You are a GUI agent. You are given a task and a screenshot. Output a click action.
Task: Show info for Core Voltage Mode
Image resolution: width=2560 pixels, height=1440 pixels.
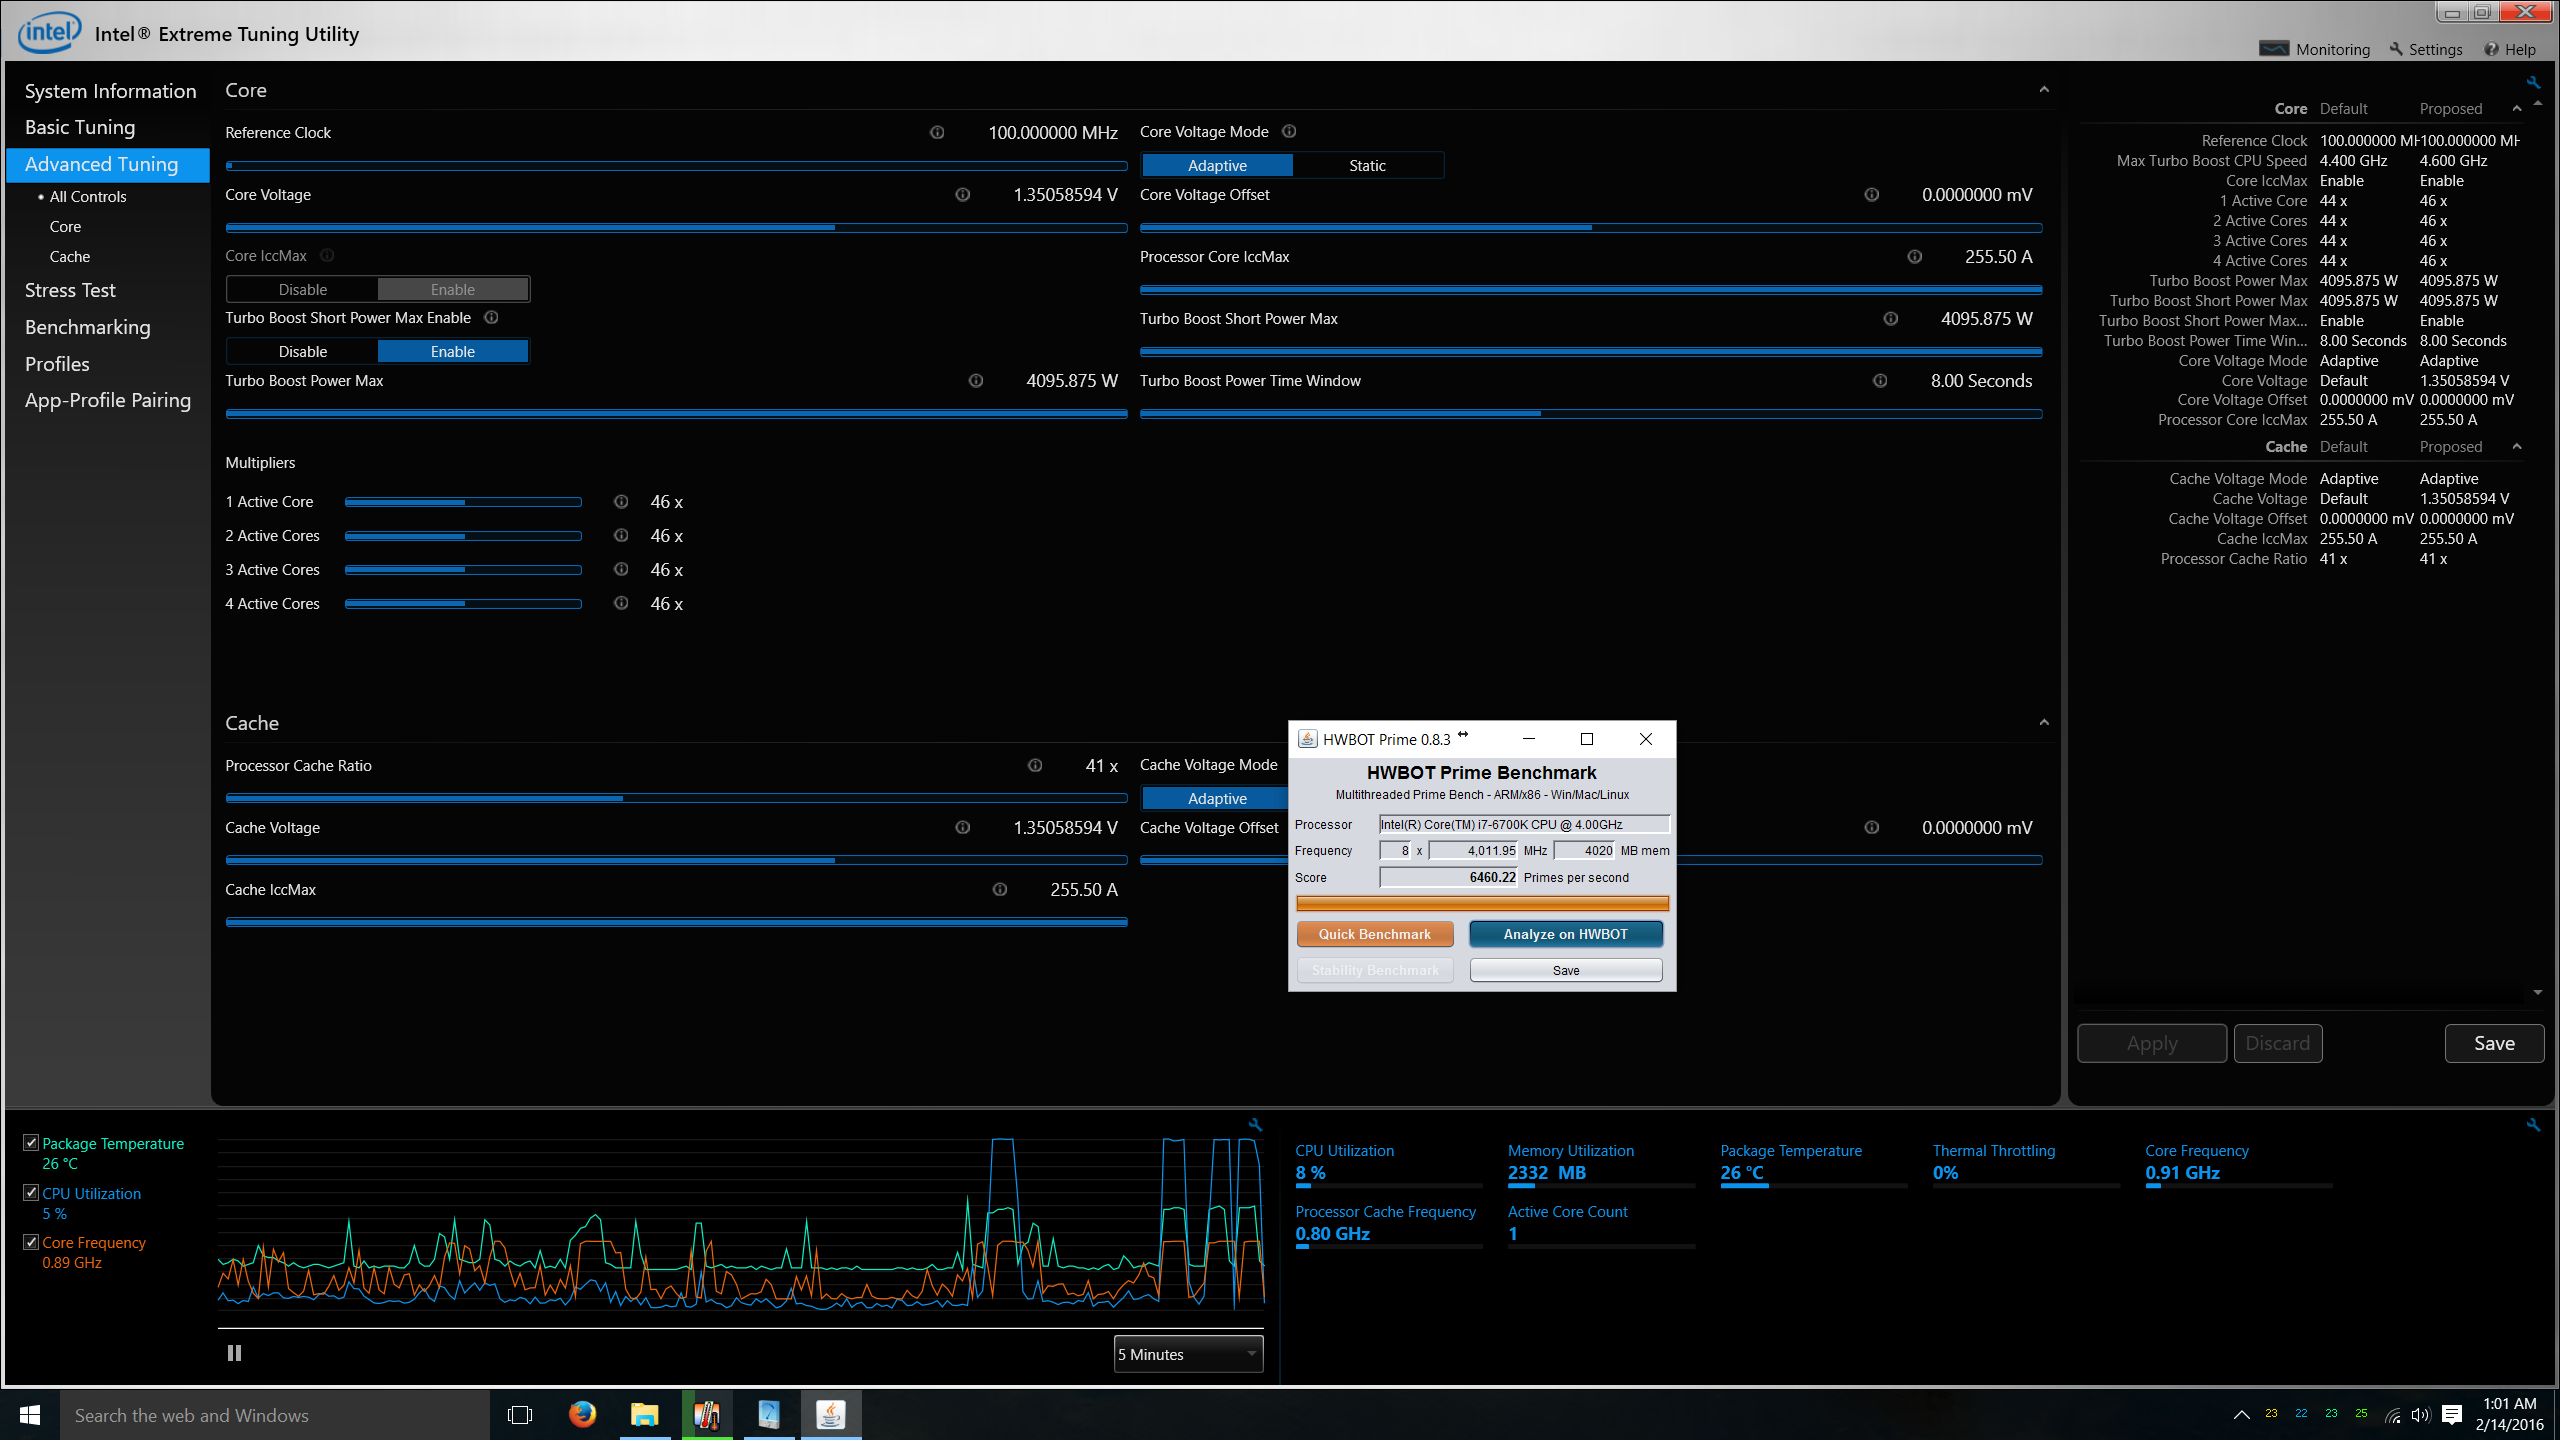1289,132
